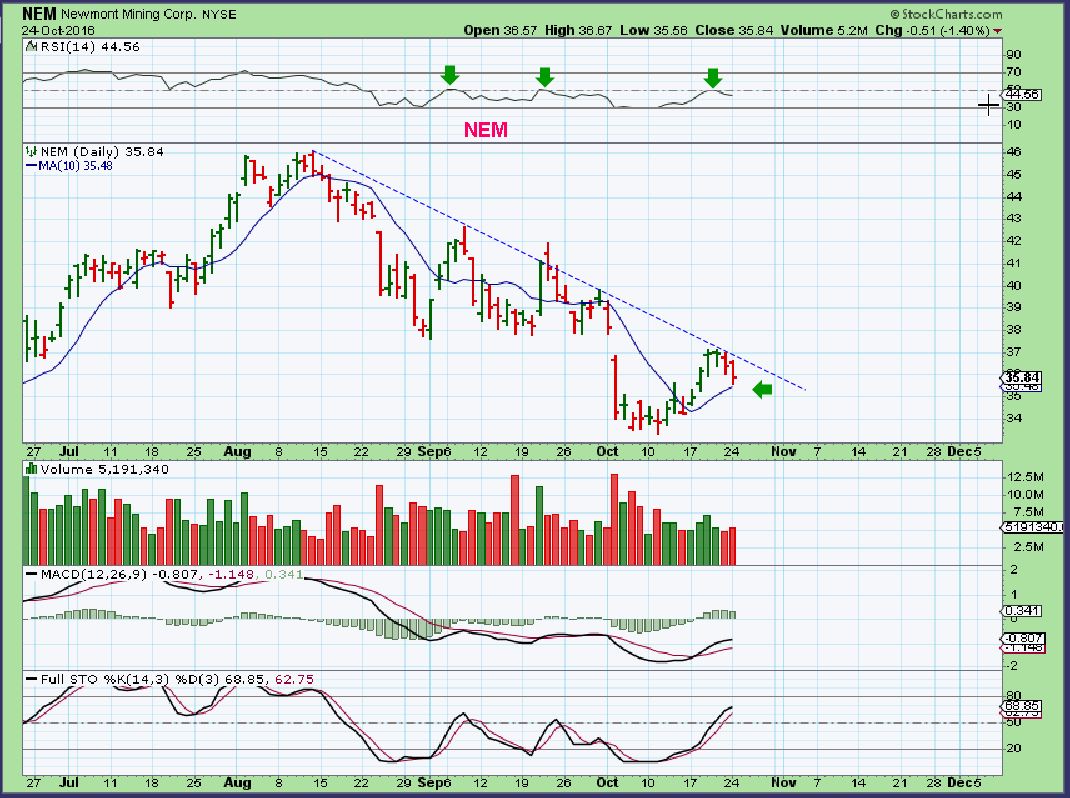Click the Close 35.84 header value
This screenshot has width=1070, height=798.
[734, 31]
